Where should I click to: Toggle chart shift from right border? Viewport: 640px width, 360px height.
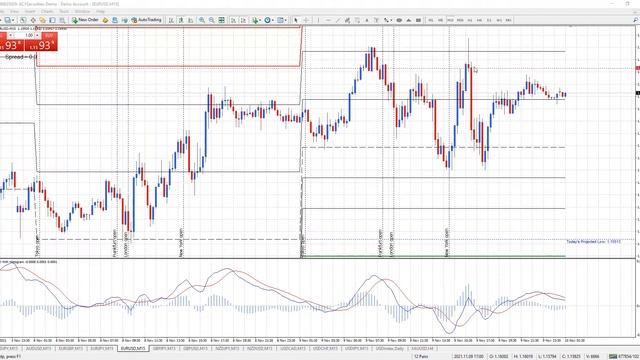coord(243,20)
